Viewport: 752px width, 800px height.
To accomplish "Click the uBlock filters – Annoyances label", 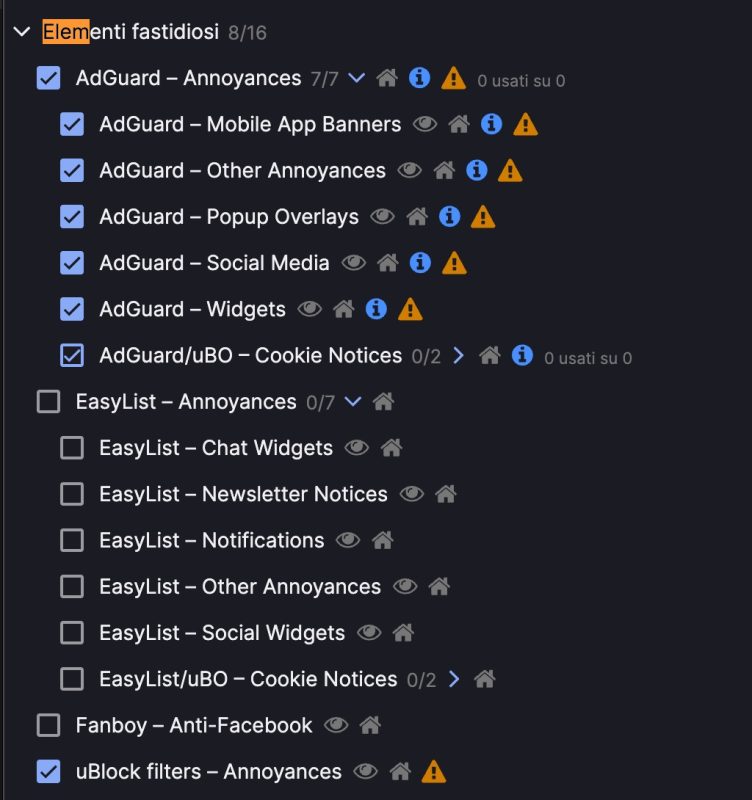I will [x=208, y=772].
